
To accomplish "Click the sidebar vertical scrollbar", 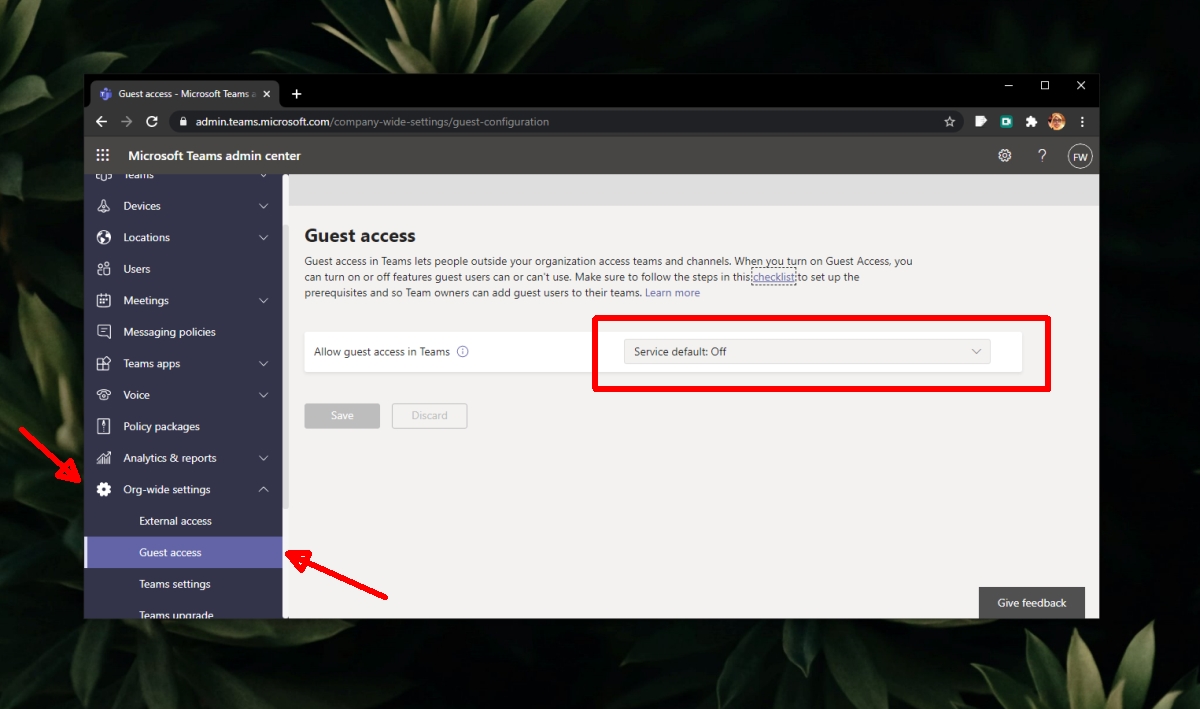I will click(286, 366).
